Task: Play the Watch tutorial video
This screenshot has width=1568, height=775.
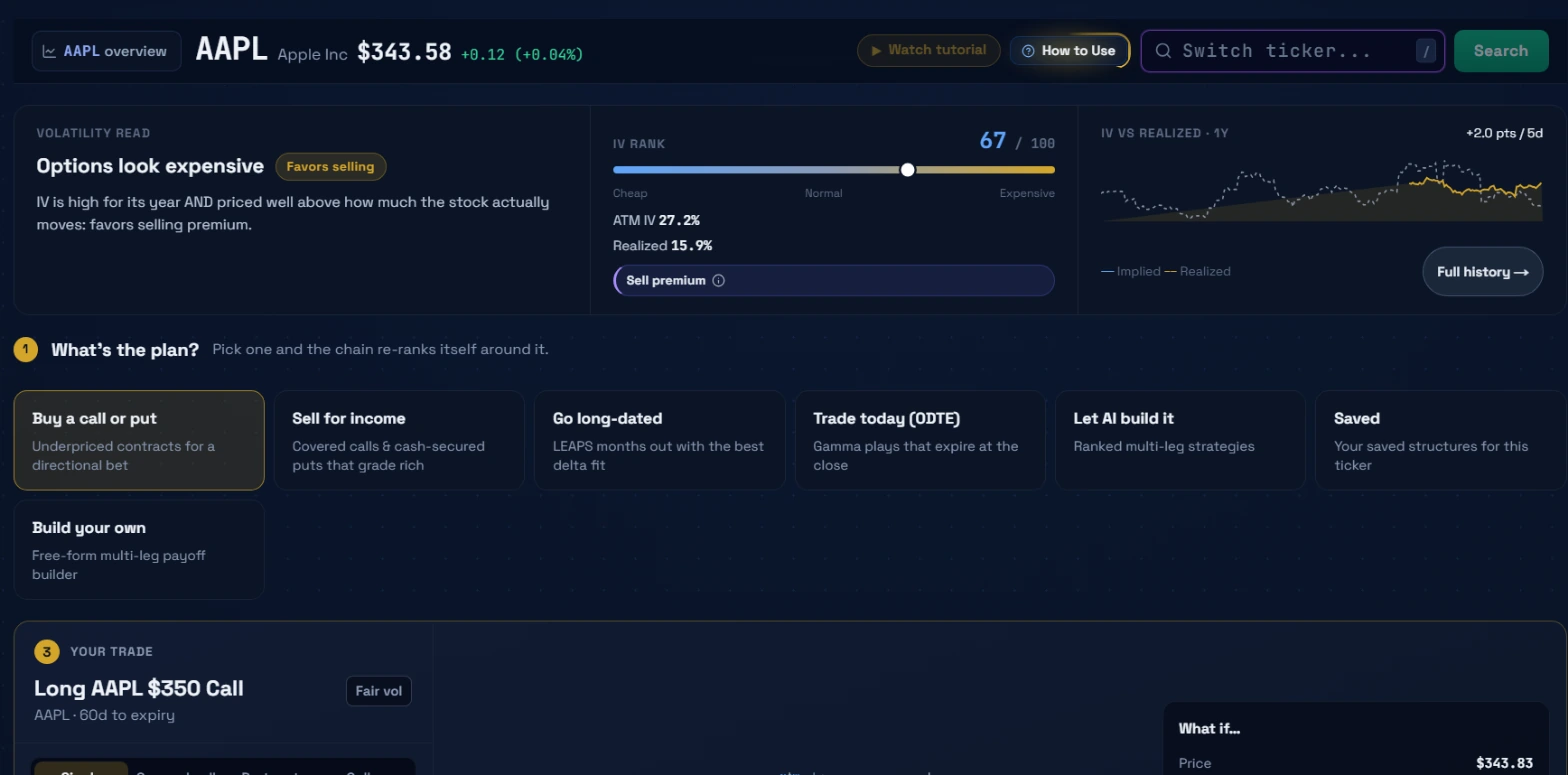Action: click(928, 50)
